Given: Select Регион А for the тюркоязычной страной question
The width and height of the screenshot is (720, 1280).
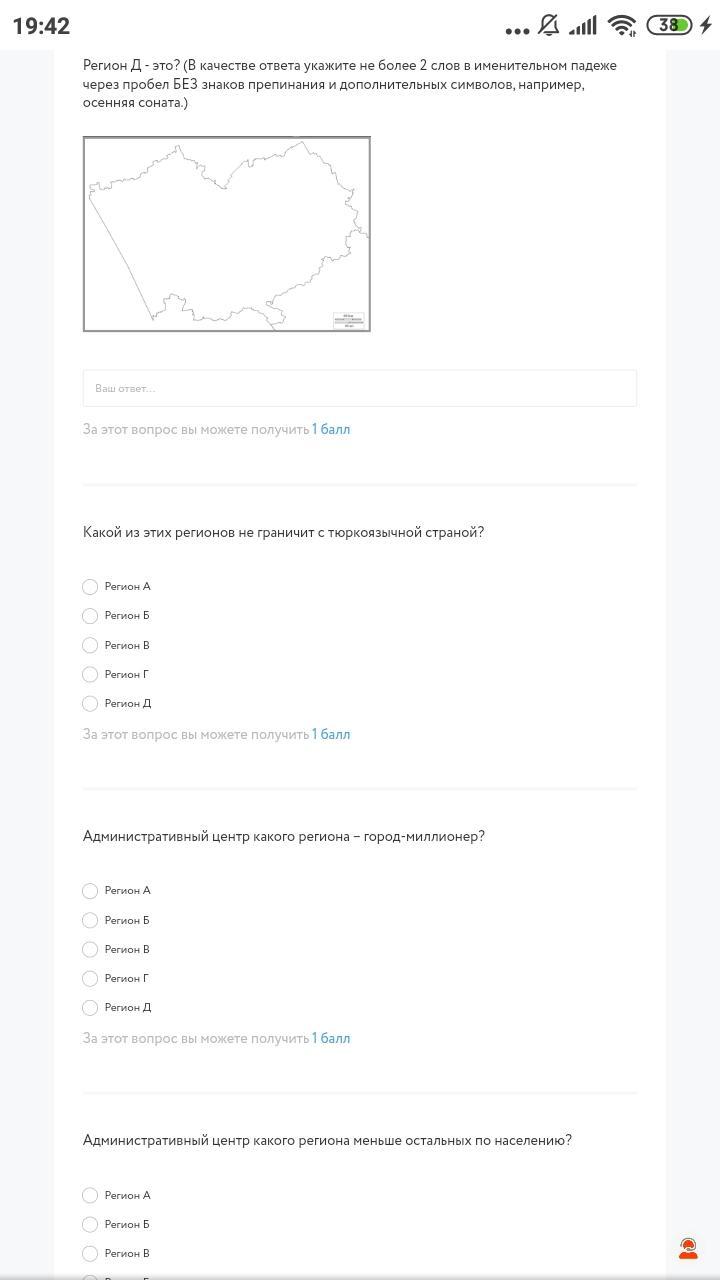Looking at the screenshot, I should [90, 587].
